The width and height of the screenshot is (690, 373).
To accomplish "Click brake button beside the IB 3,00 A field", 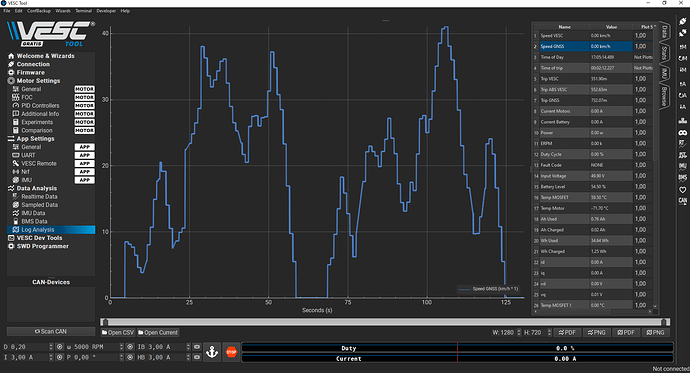I will click(x=197, y=347).
